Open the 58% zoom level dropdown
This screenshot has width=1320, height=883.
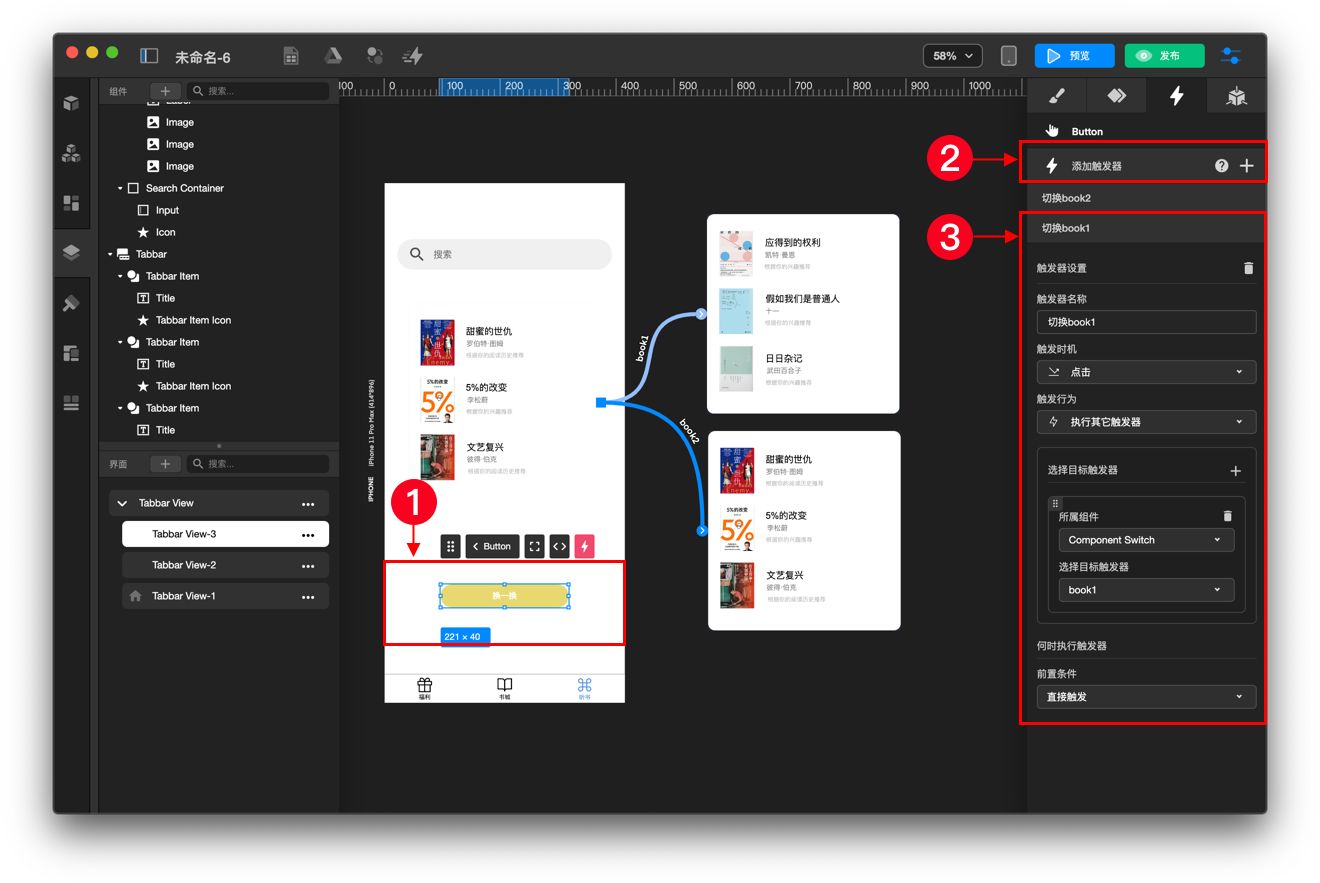[952, 56]
